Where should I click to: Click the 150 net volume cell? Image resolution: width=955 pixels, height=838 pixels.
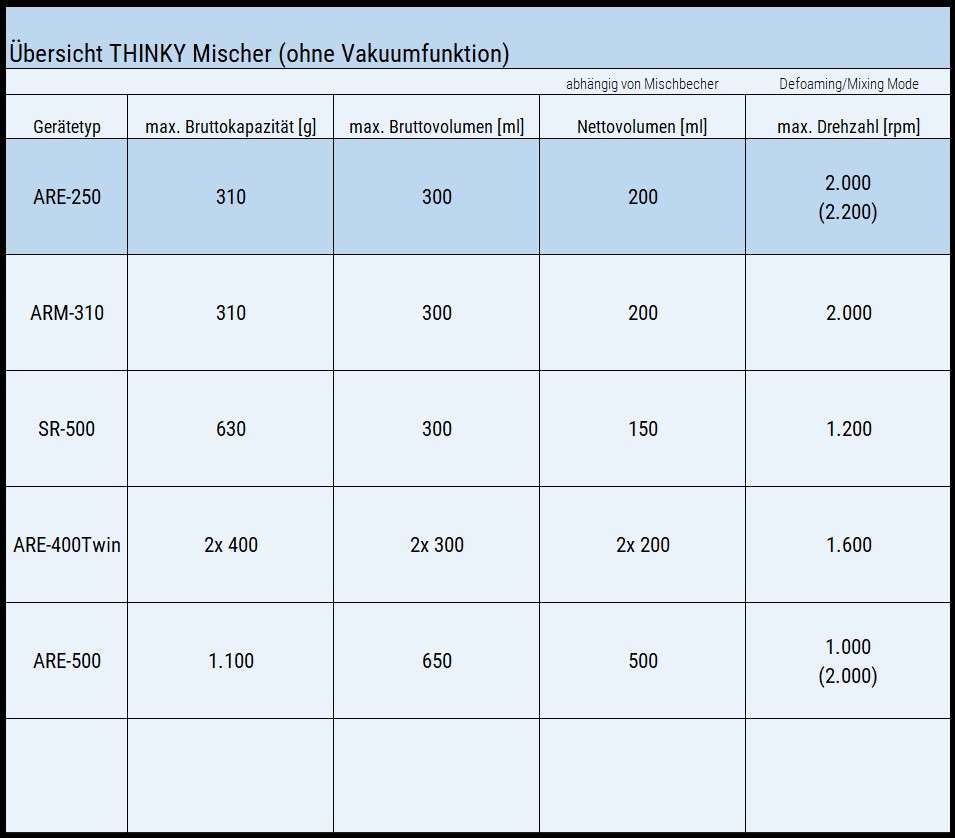[x=643, y=429]
